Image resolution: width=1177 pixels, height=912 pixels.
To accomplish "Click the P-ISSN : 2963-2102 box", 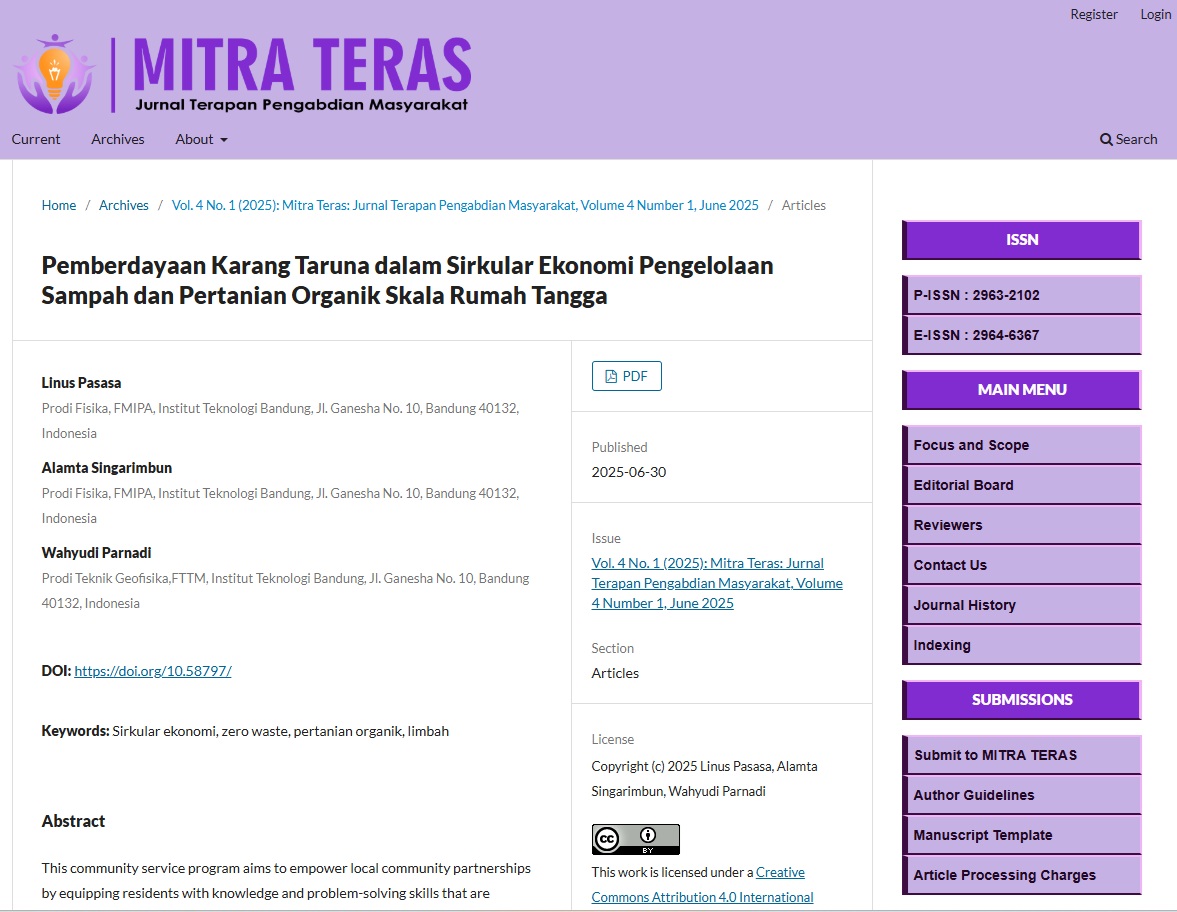I will 1022,295.
